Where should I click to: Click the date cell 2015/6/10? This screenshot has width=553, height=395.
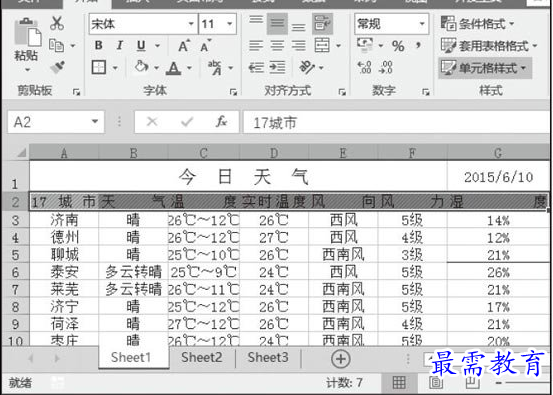tap(498, 177)
